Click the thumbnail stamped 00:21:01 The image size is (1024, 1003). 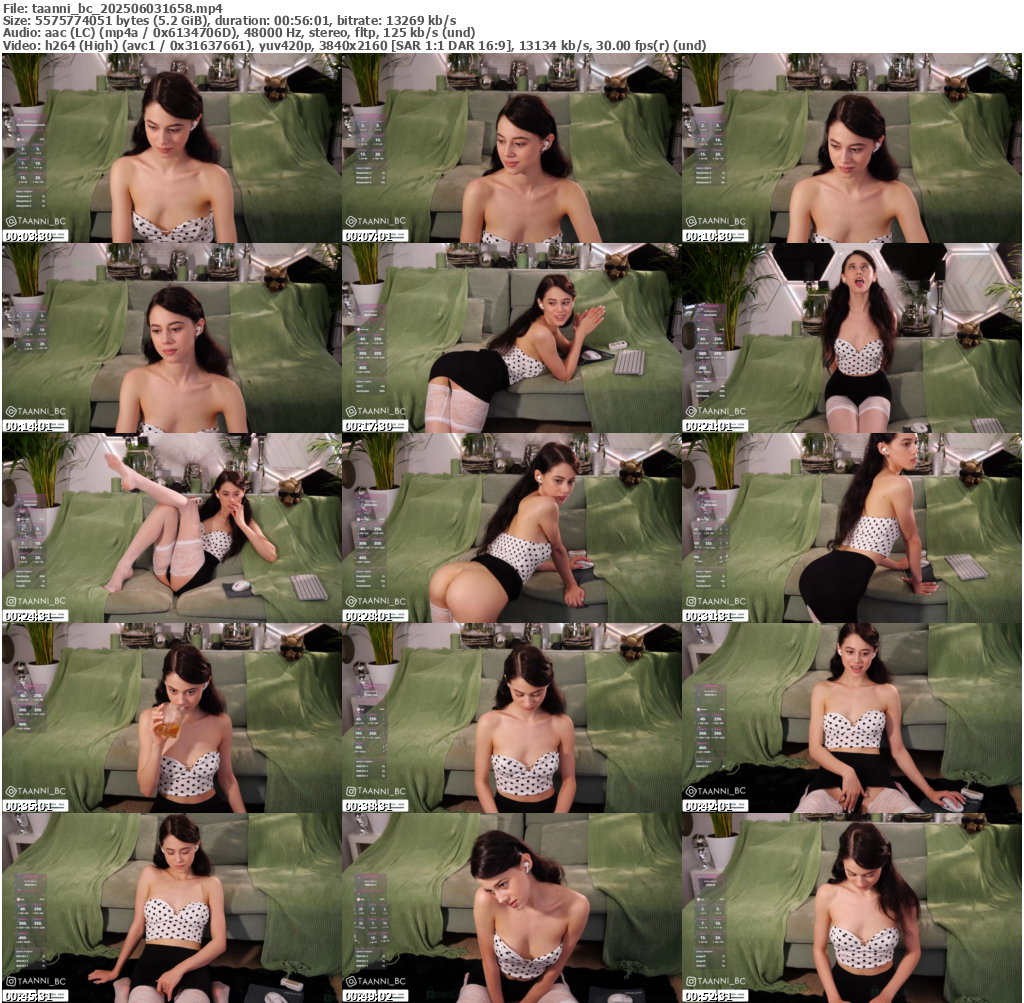pos(852,338)
